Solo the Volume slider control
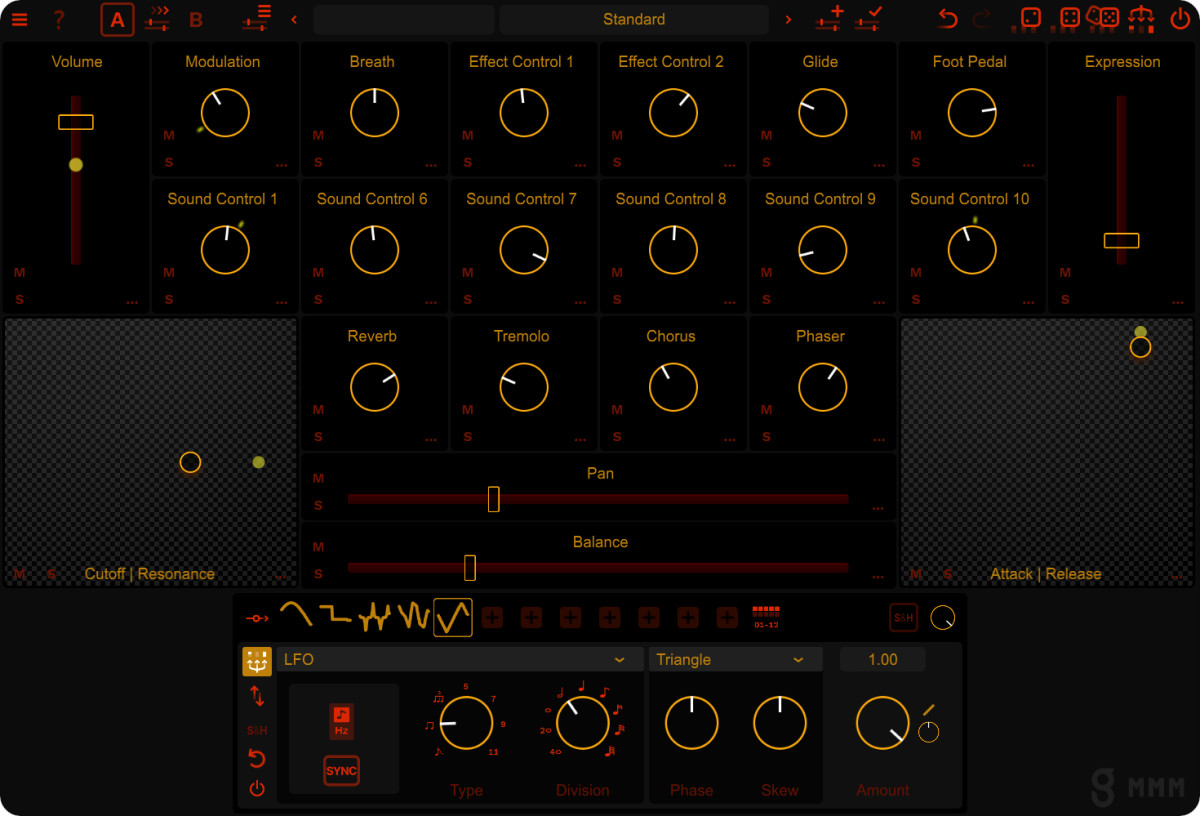This screenshot has width=1200, height=816. pyautogui.click(x=19, y=299)
